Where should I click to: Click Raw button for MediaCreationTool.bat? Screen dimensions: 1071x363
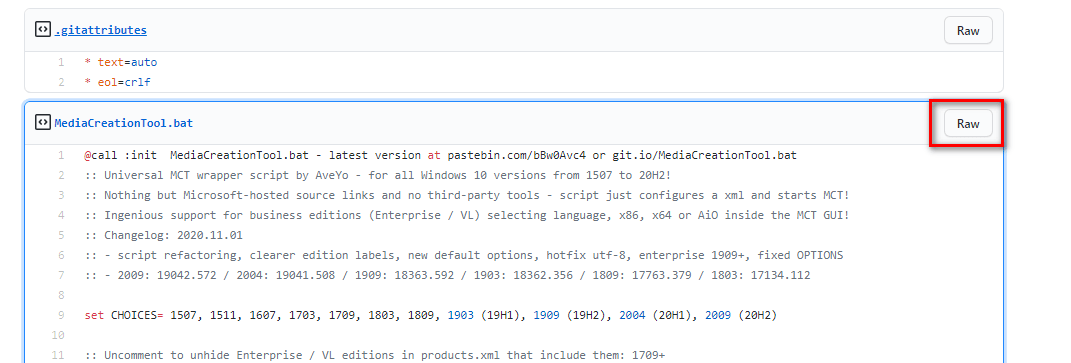point(968,124)
